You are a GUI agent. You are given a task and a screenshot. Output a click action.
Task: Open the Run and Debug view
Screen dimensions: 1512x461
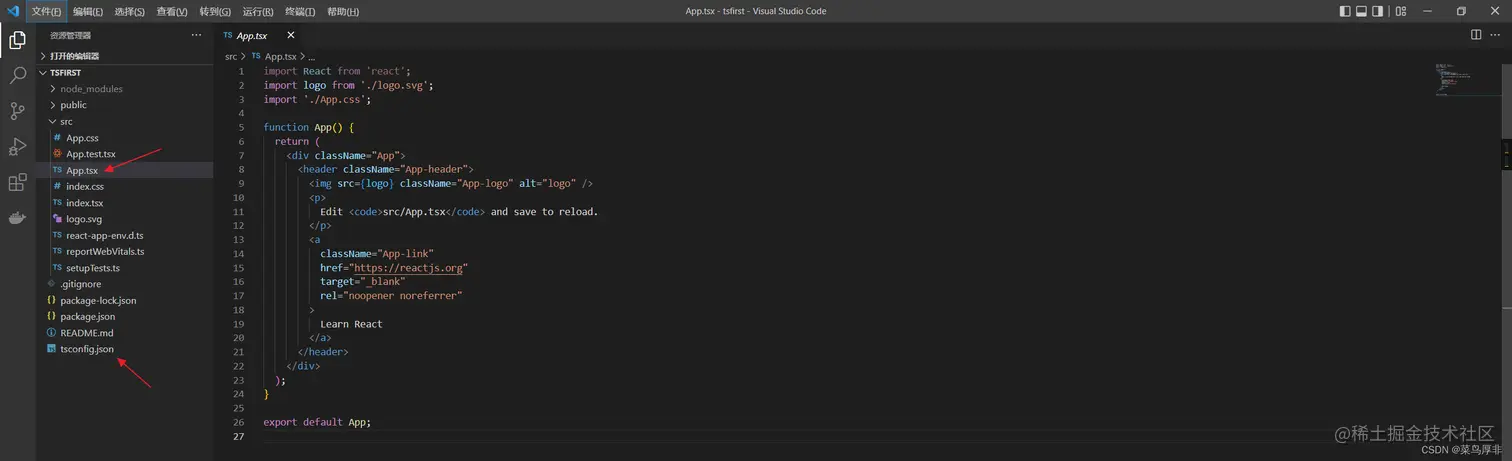pyautogui.click(x=17, y=147)
